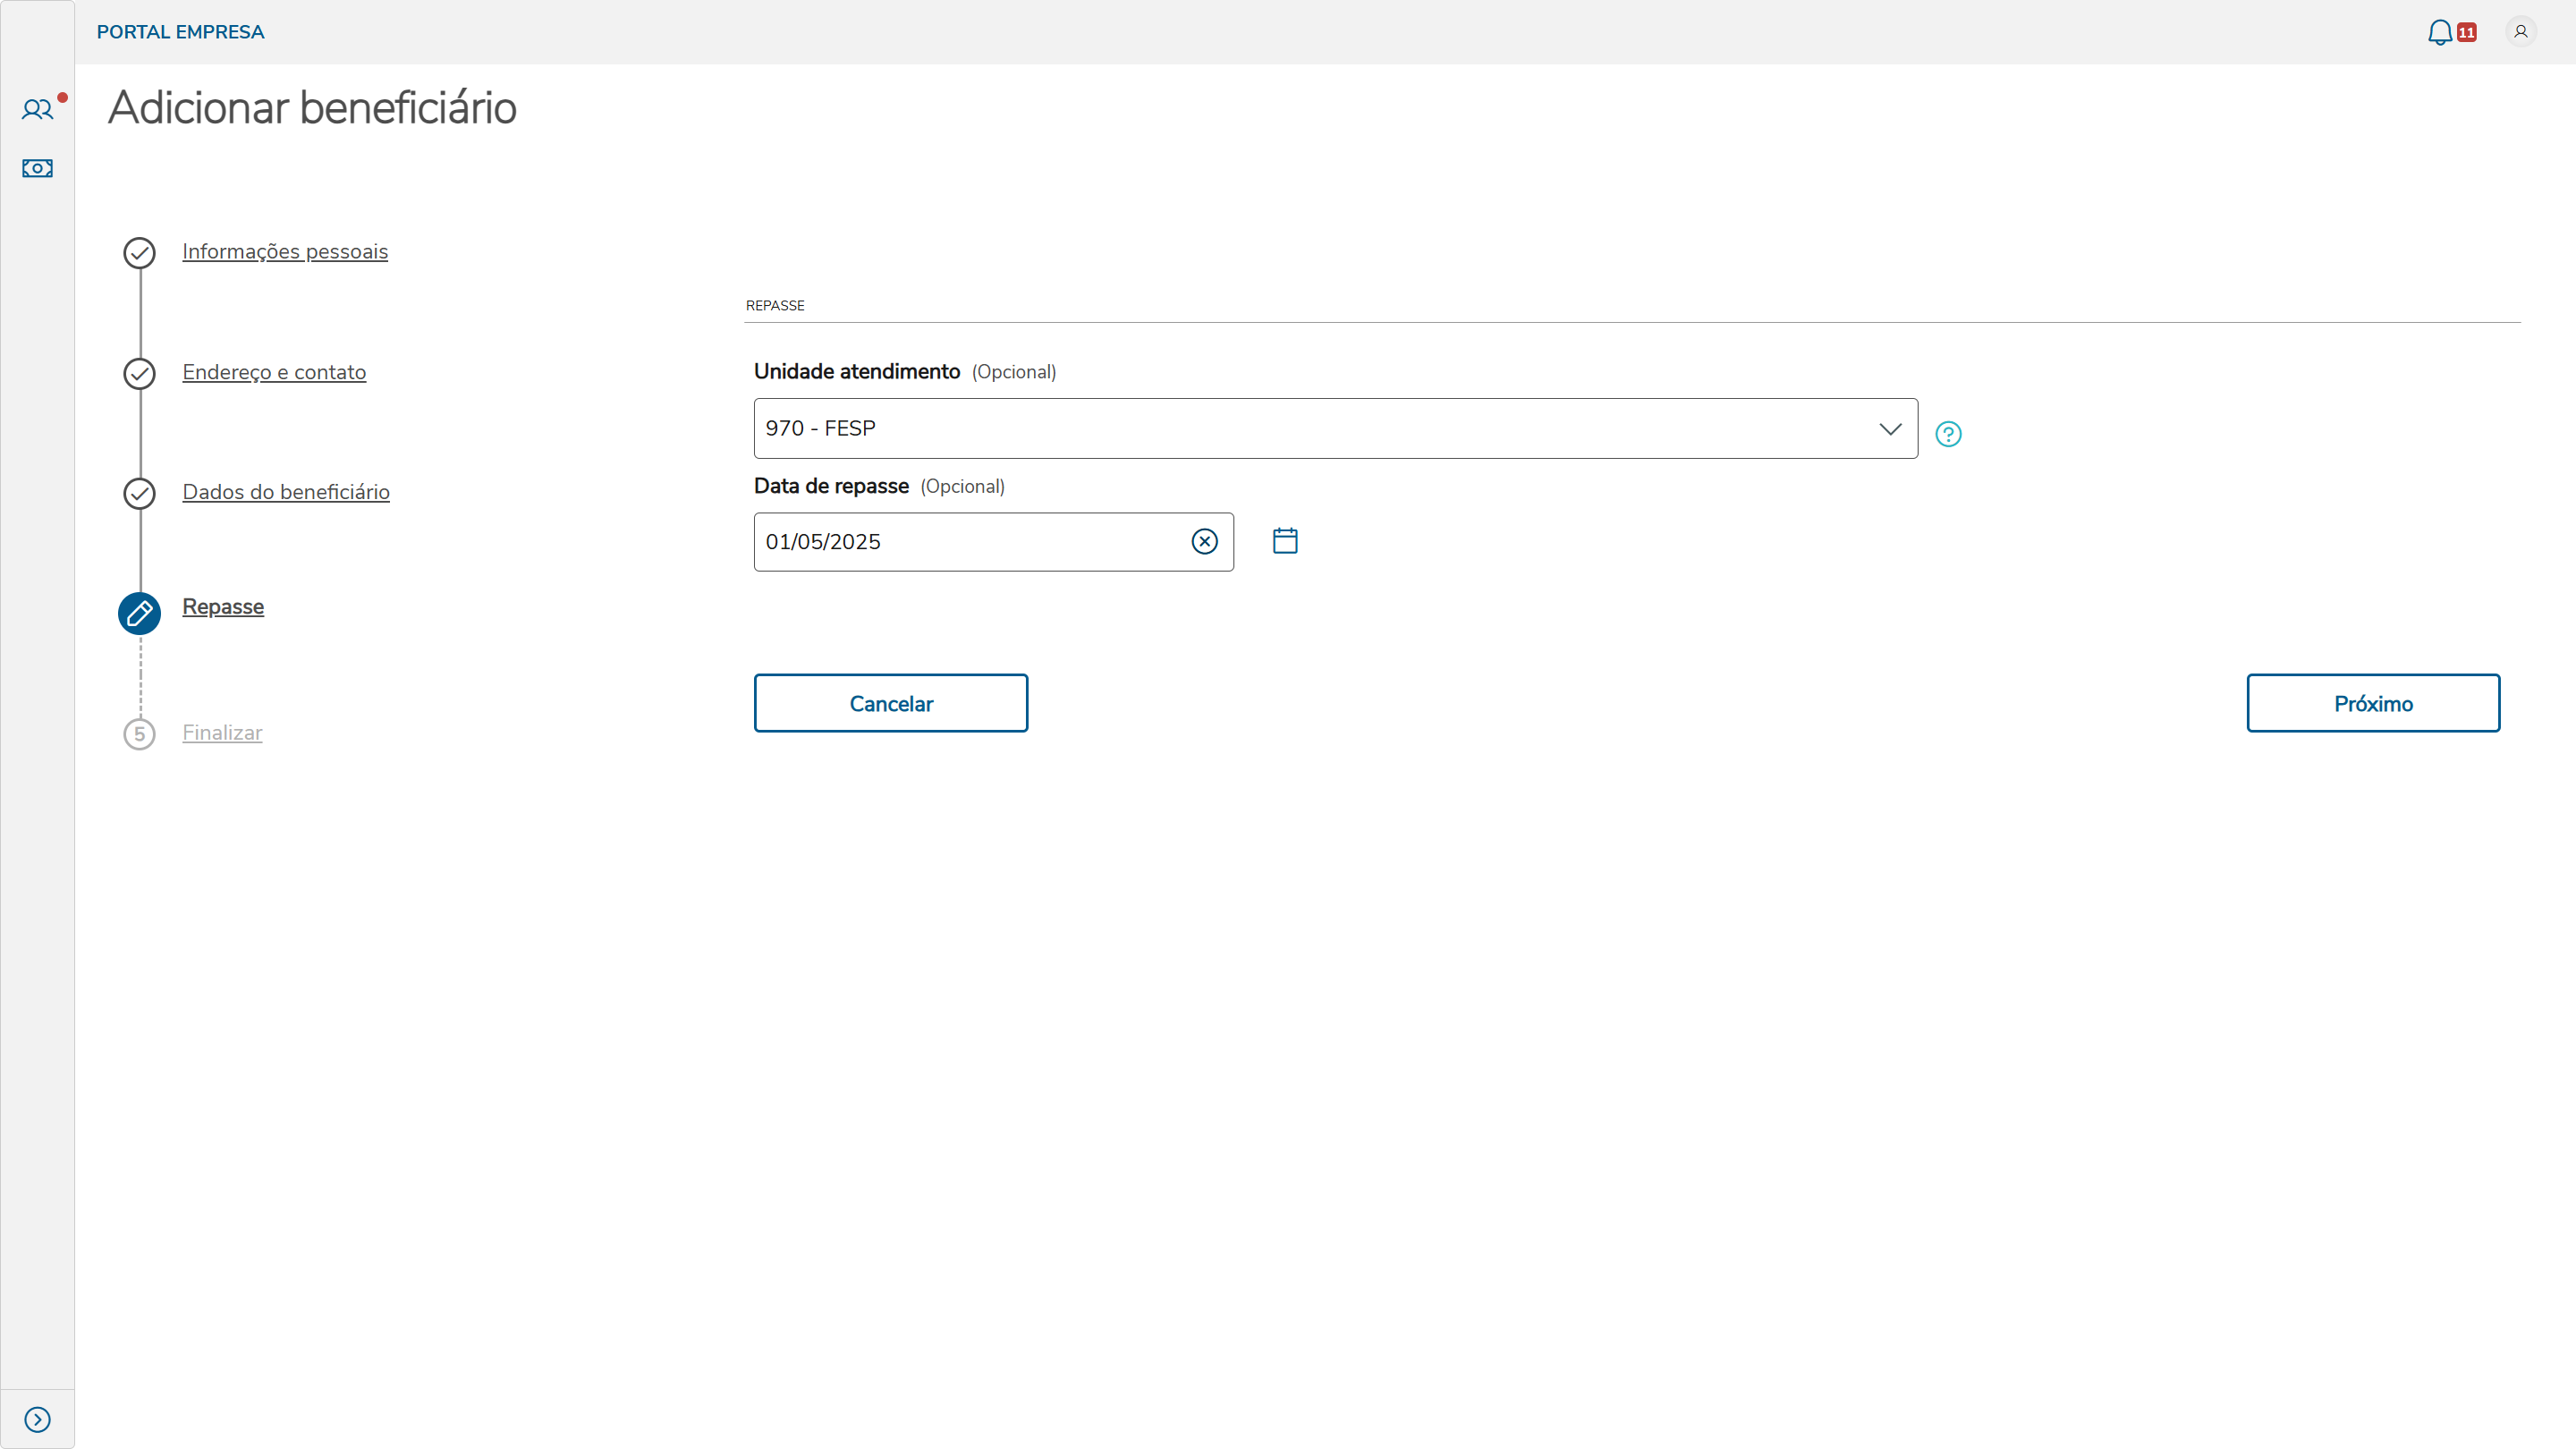Image resolution: width=2576 pixels, height=1449 pixels.
Task: Click the Repasse pencil step icon
Action: (x=139, y=613)
